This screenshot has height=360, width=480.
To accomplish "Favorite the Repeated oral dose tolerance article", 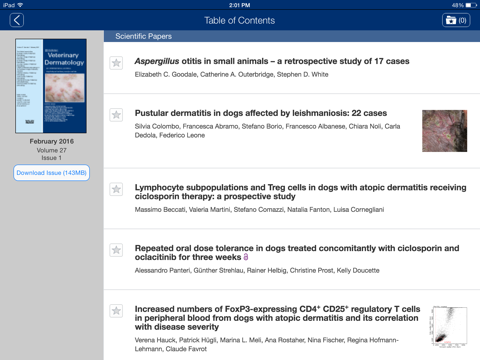I will [x=116, y=250].
